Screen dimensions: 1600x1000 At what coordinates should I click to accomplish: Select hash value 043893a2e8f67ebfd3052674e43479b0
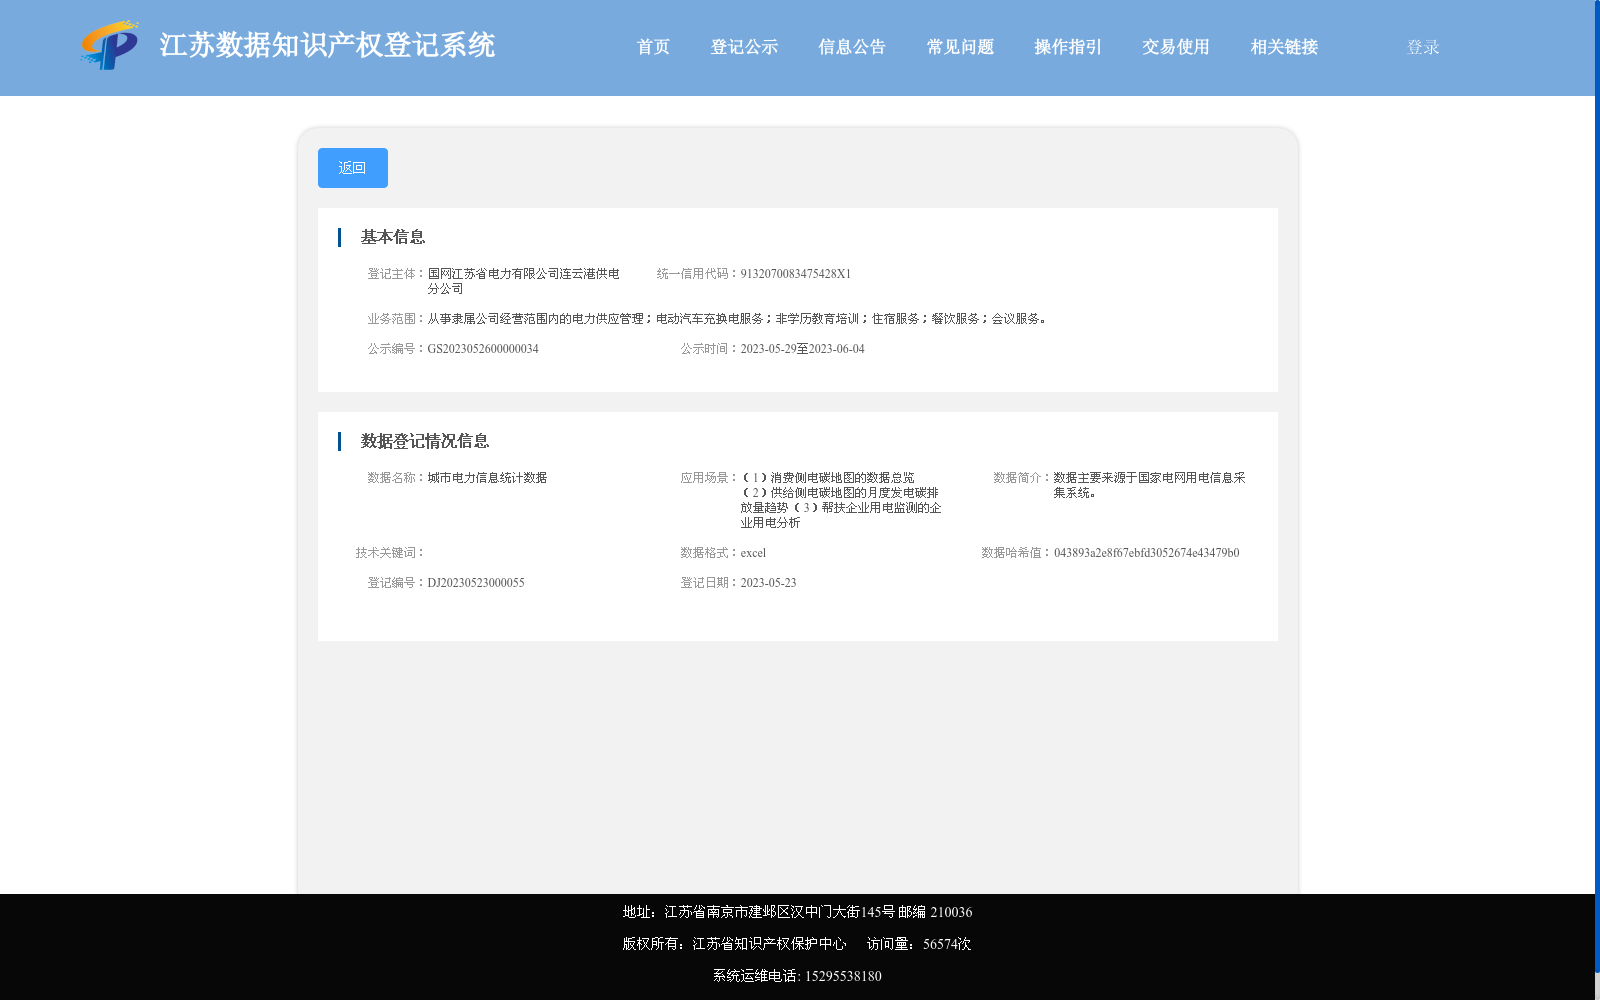(x=1146, y=553)
